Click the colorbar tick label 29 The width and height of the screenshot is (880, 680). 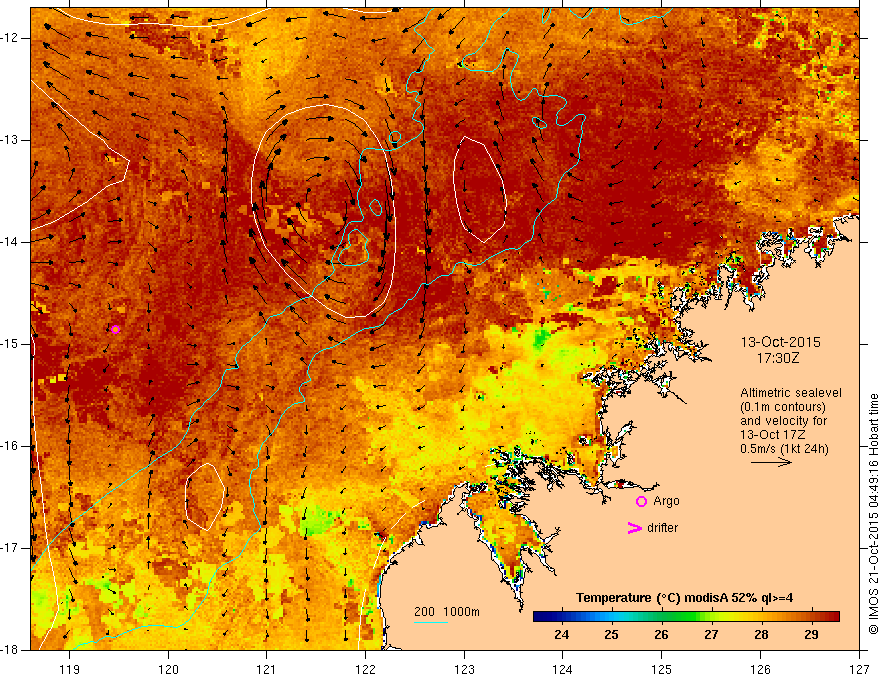(x=811, y=635)
